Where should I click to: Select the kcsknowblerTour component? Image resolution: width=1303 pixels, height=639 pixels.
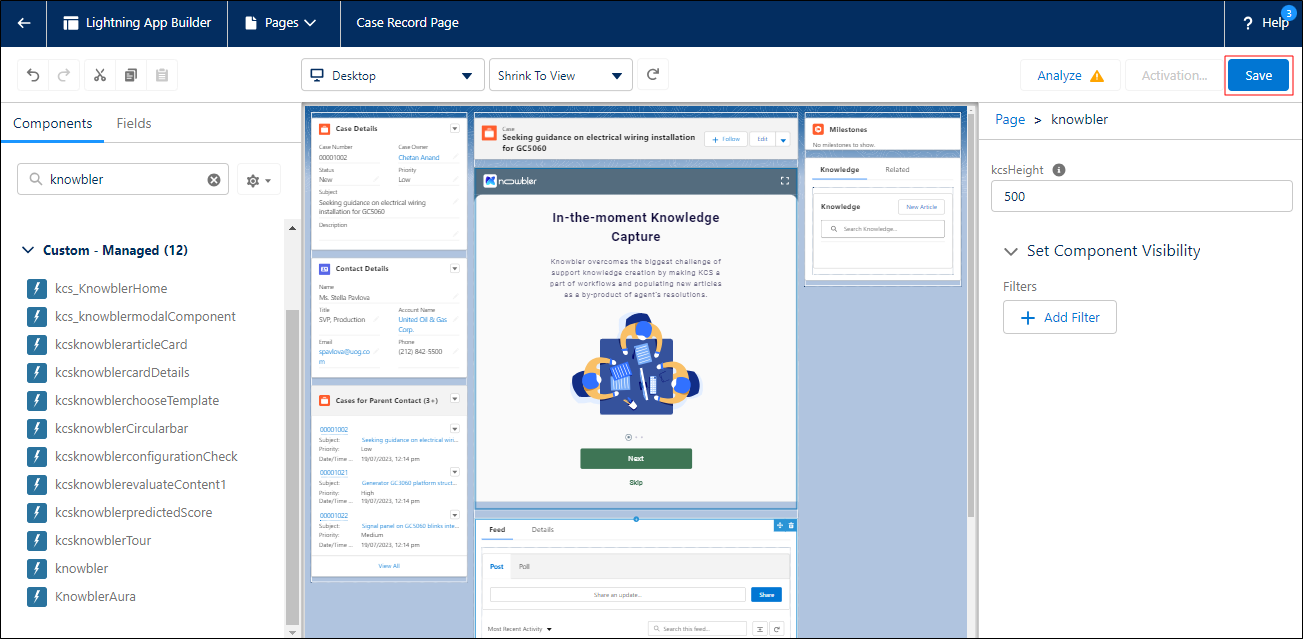(104, 541)
